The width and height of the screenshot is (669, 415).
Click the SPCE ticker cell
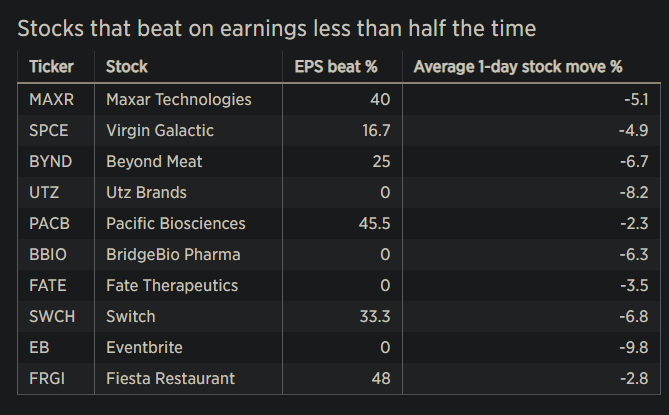49,130
